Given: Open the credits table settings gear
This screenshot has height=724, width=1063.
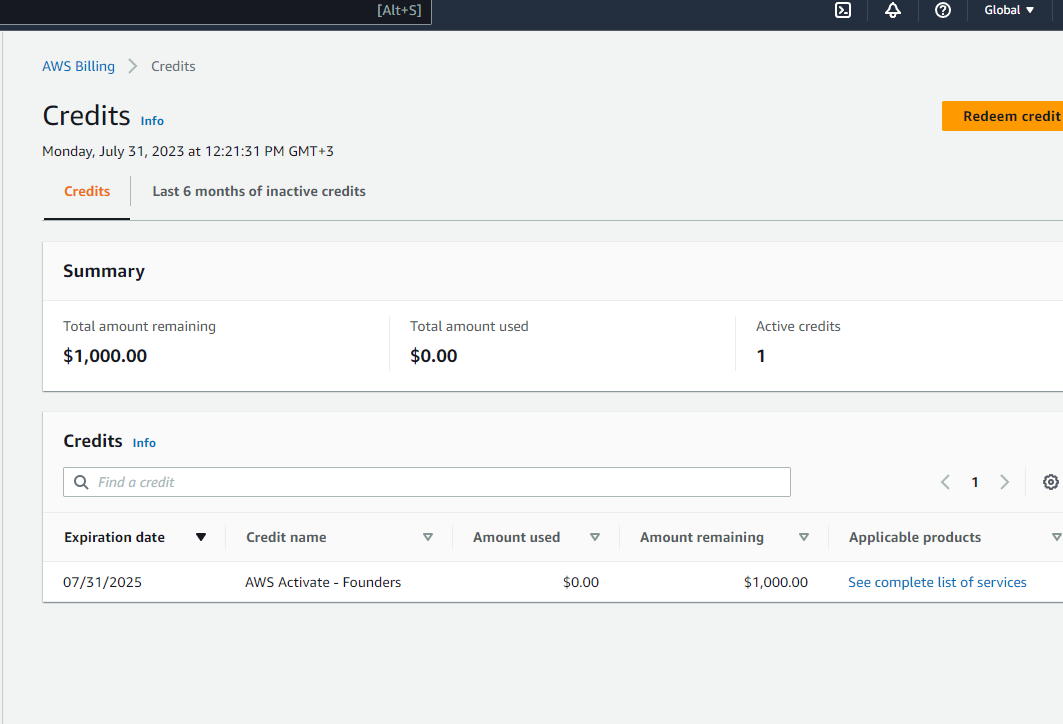Looking at the screenshot, I should coord(1050,482).
